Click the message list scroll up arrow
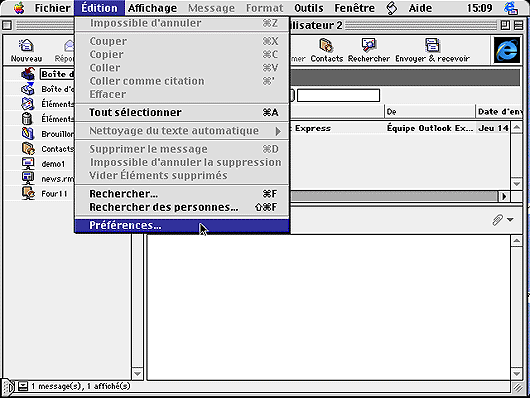The image size is (530, 398). [x=516, y=127]
